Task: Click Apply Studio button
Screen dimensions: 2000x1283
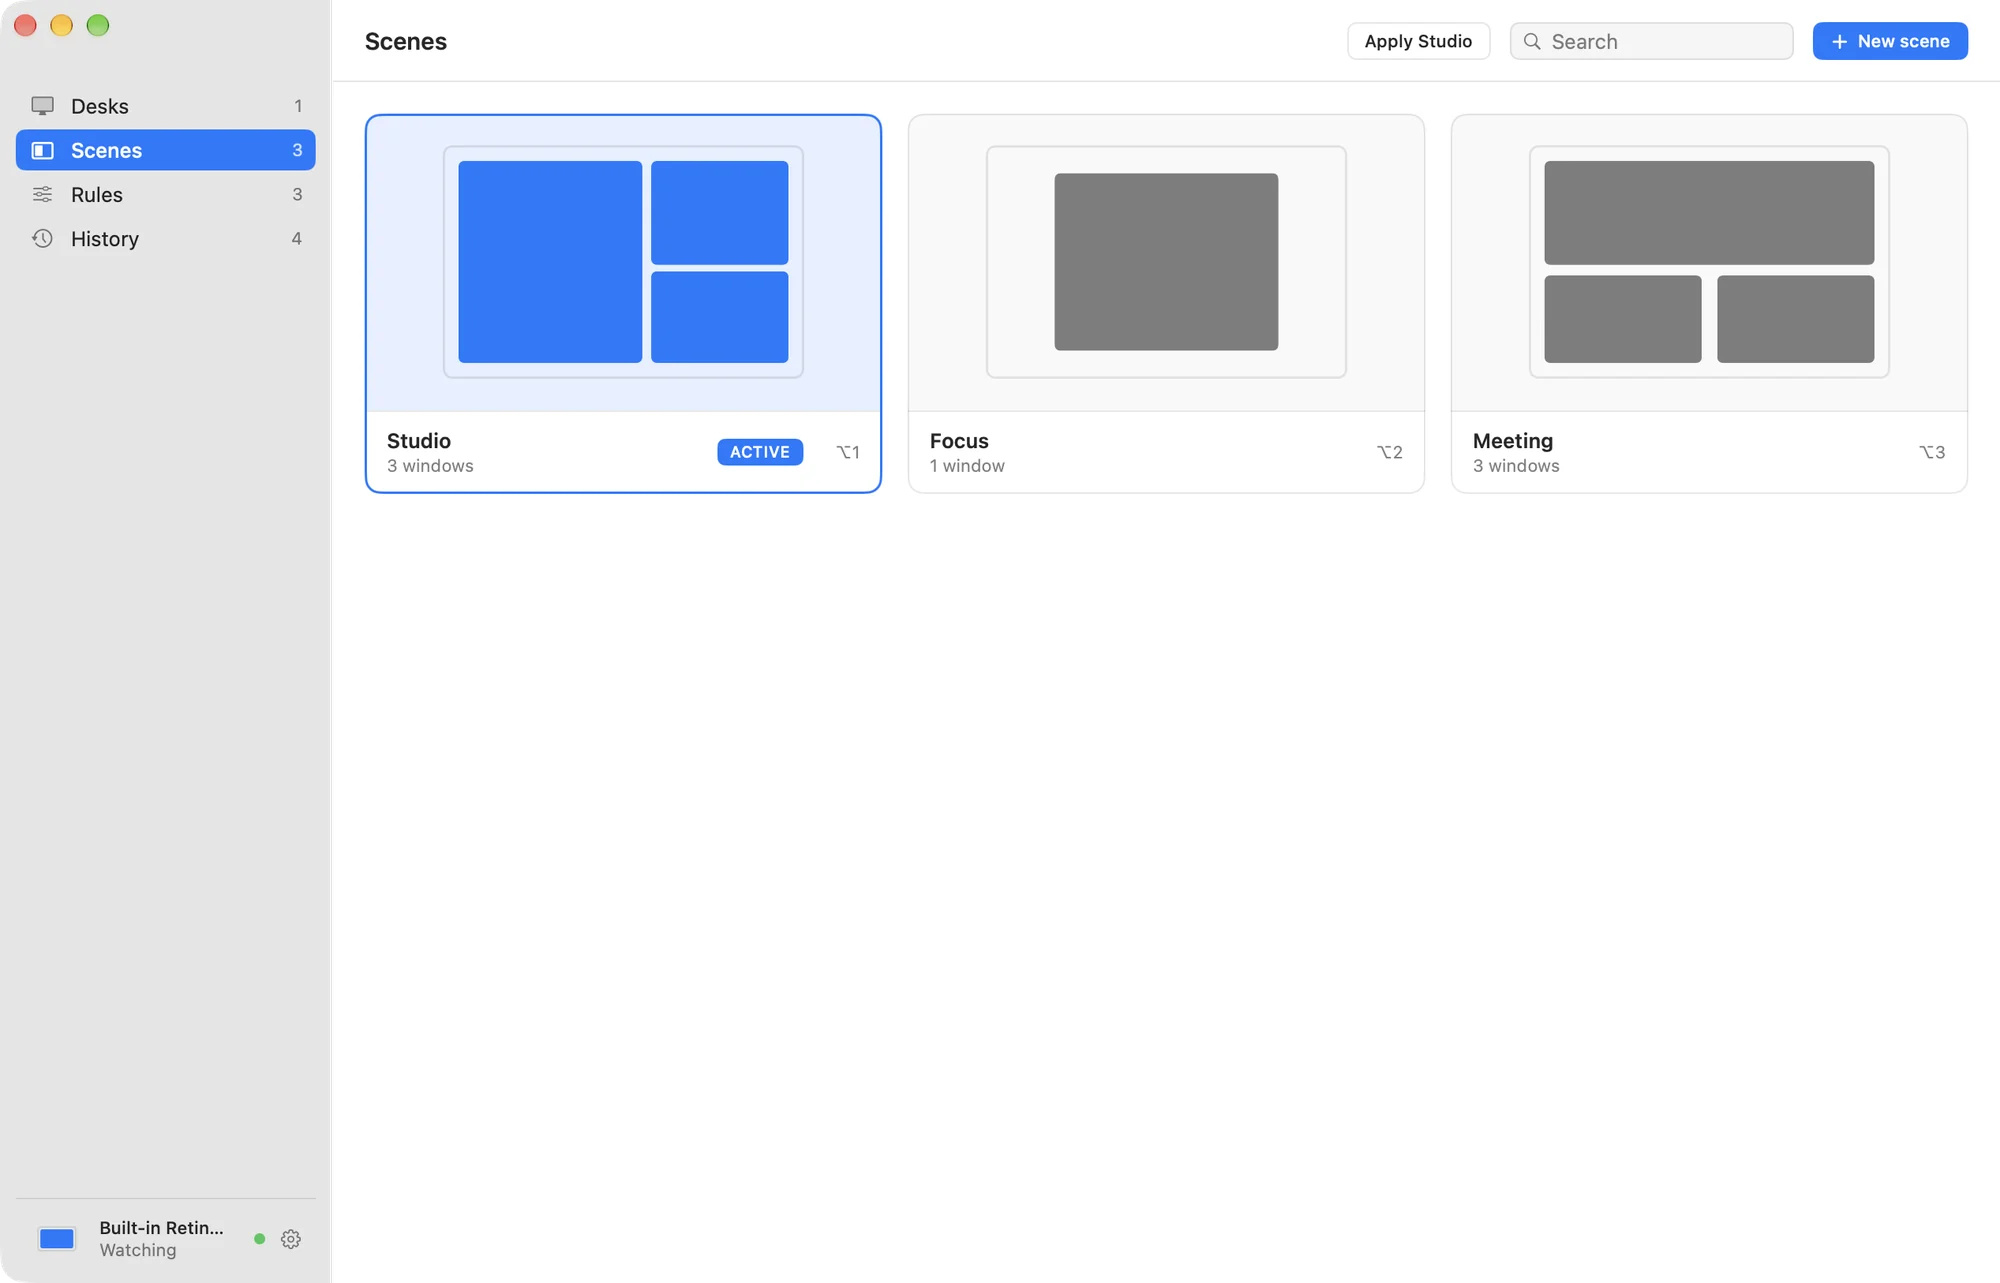Action: pos(1418,41)
